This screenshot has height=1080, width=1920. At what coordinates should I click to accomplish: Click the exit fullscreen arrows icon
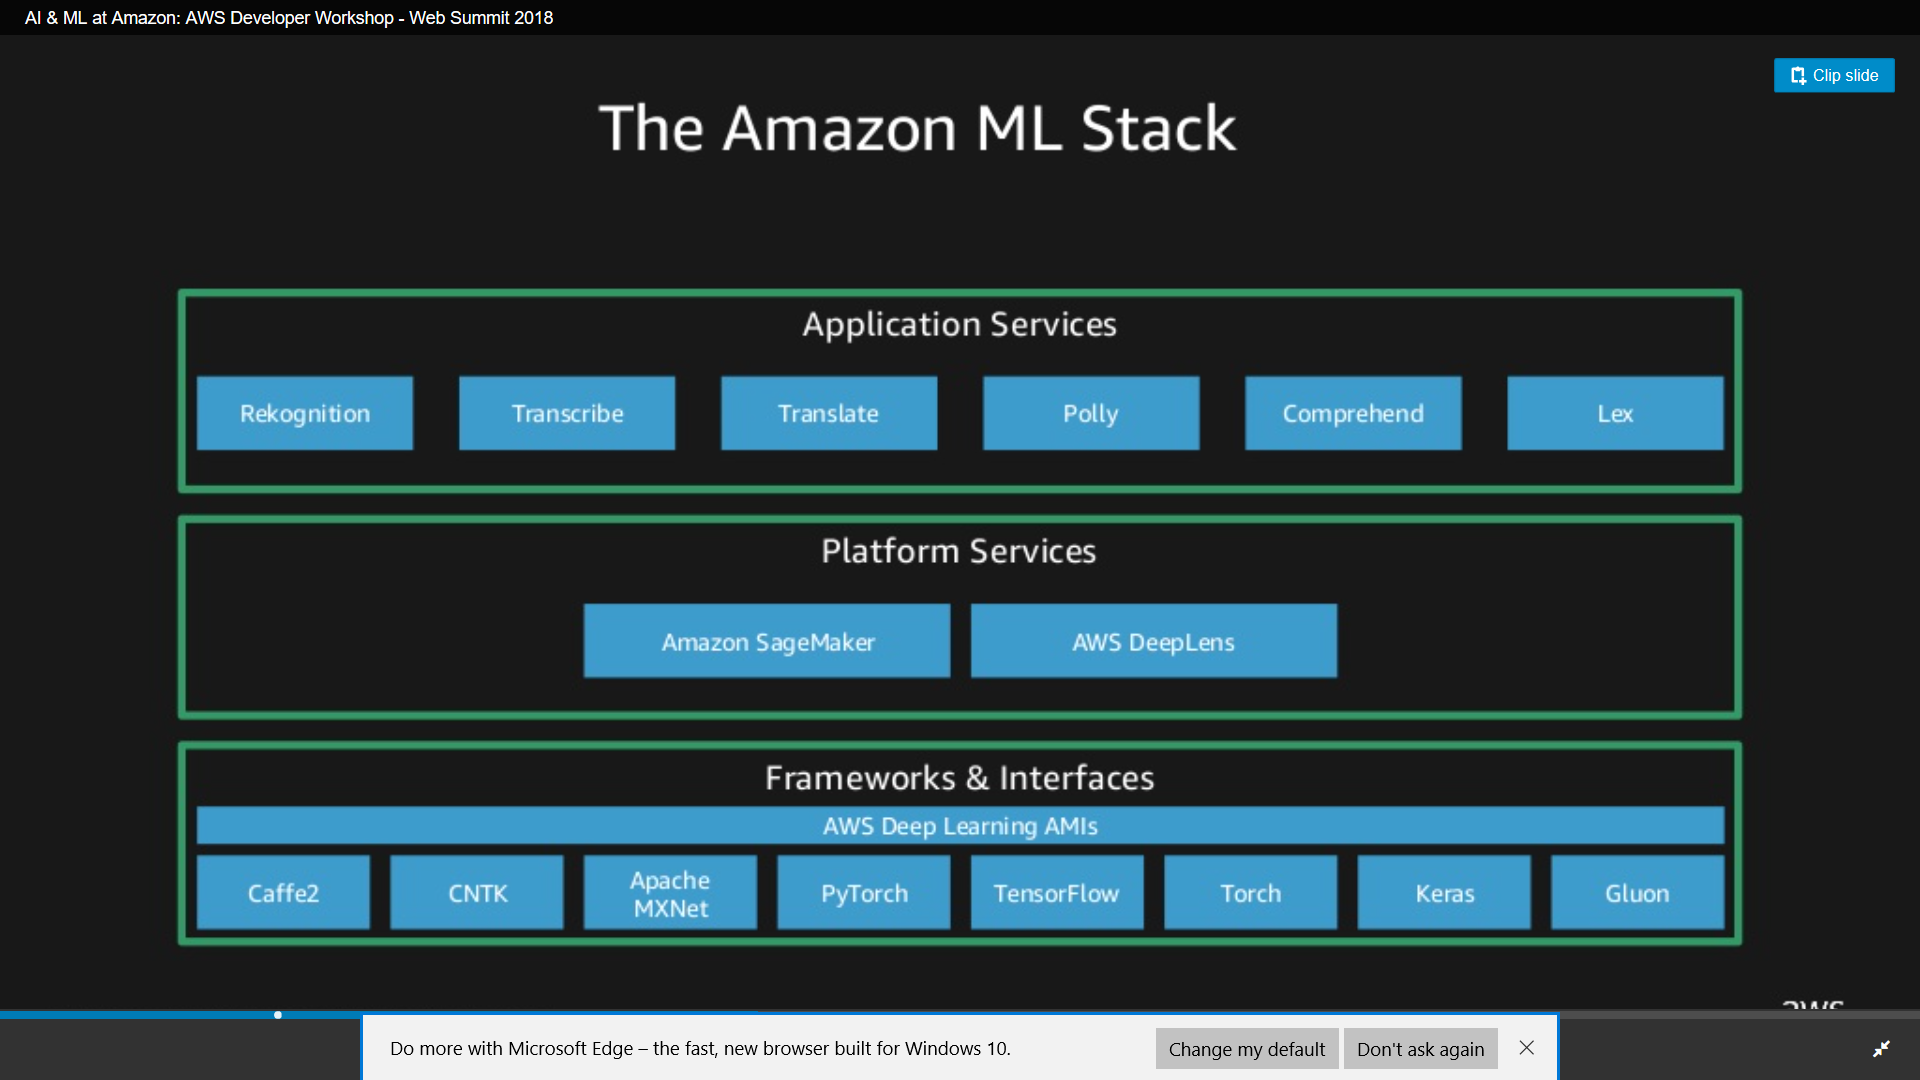pyautogui.click(x=1881, y=1048)
